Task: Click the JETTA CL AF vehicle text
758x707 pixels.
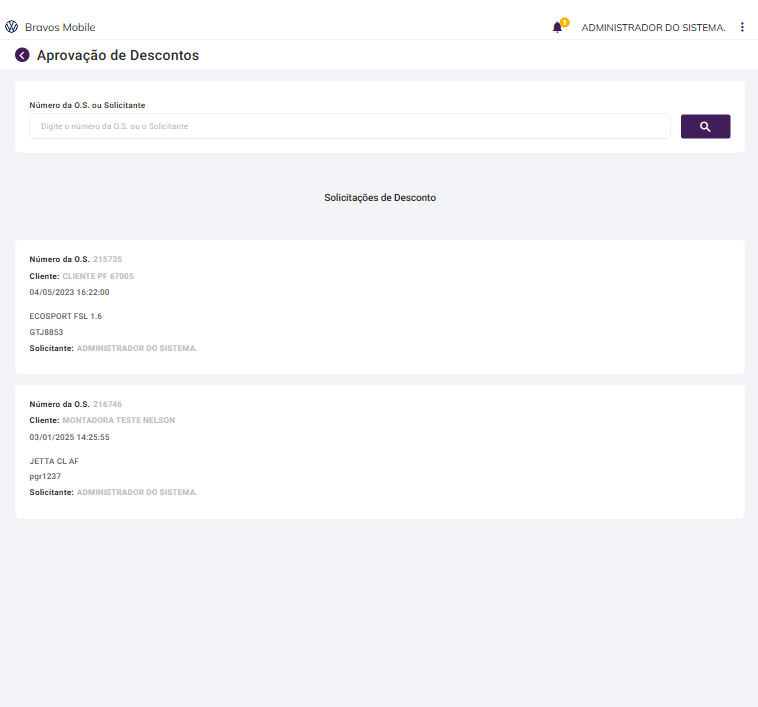Action: point(54,461)
